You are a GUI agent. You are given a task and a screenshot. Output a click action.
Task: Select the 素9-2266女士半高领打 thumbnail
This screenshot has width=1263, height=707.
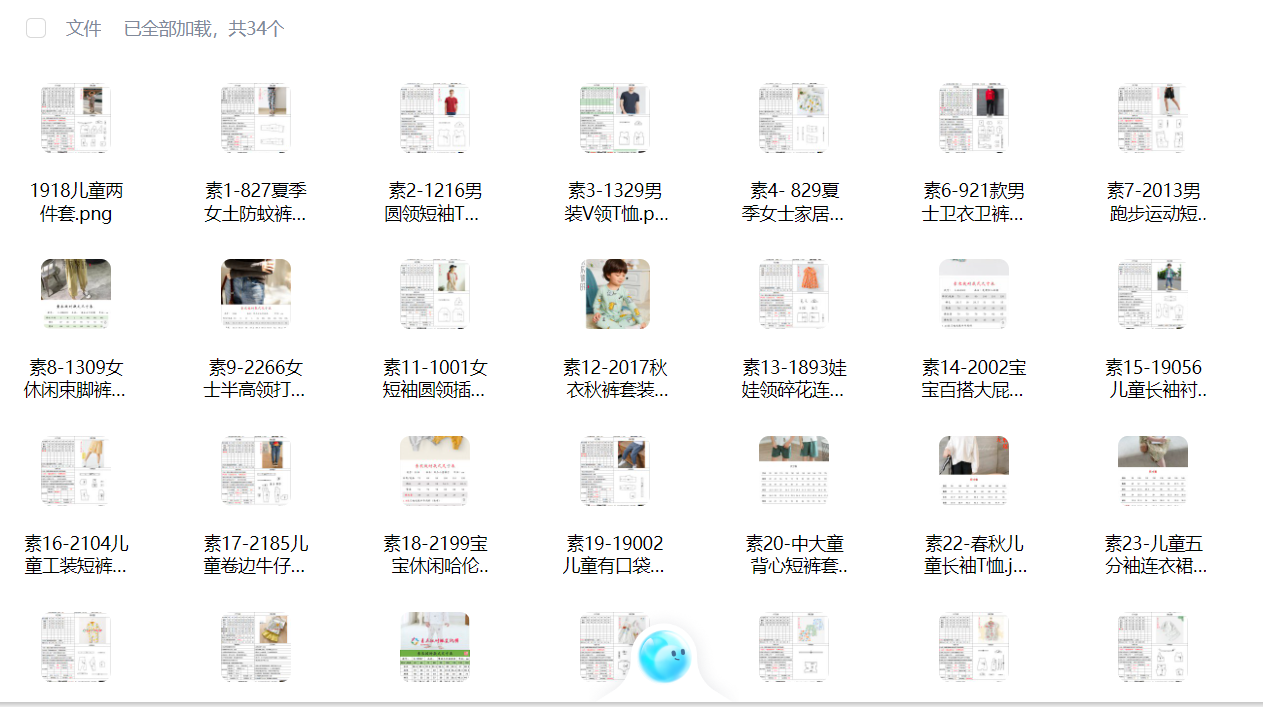tap(256, 294)
